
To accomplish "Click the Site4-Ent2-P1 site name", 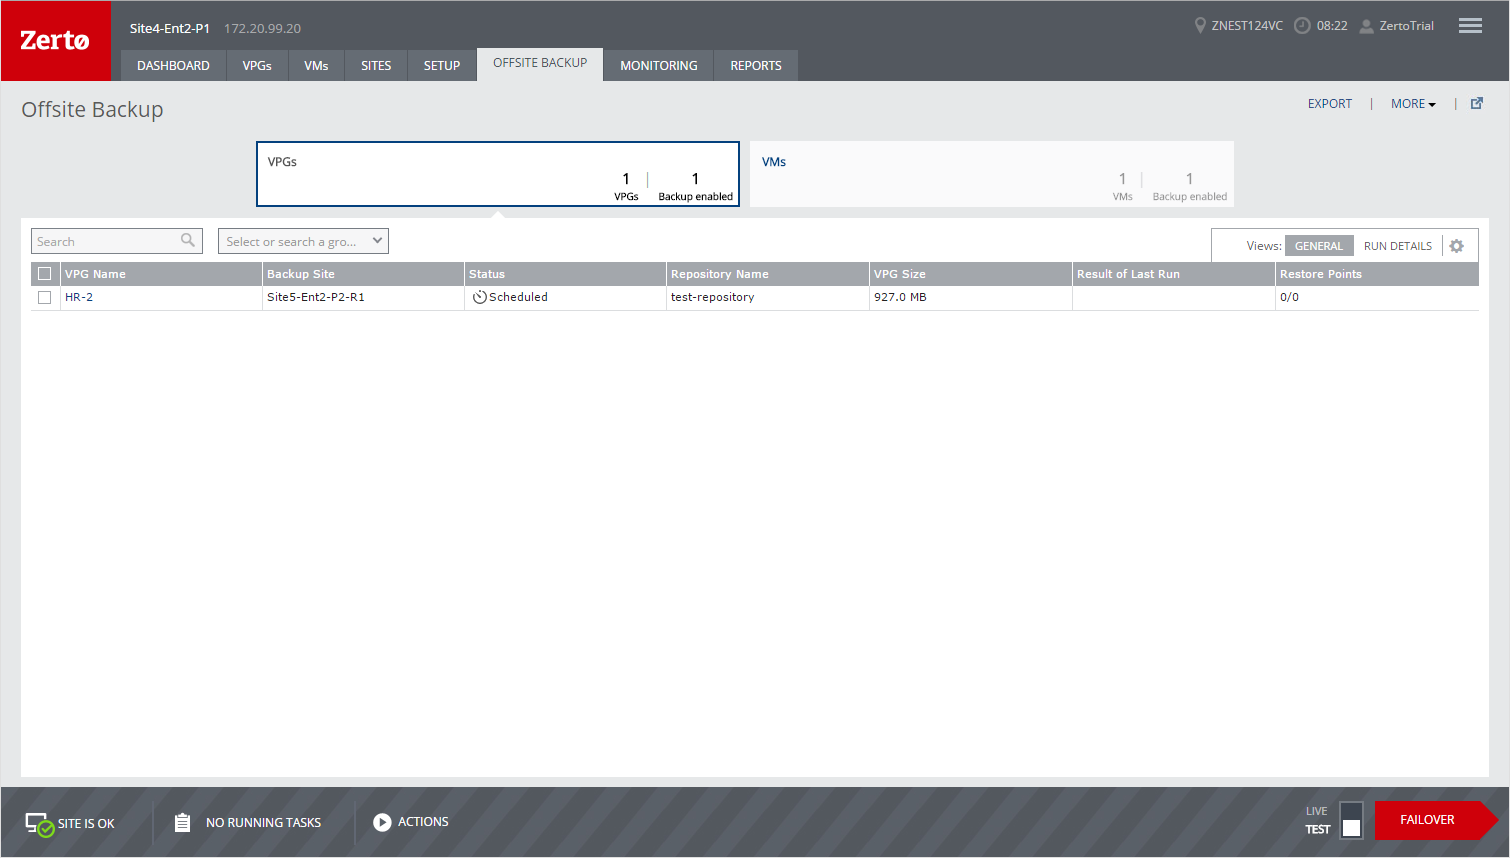I will (170, 28).
